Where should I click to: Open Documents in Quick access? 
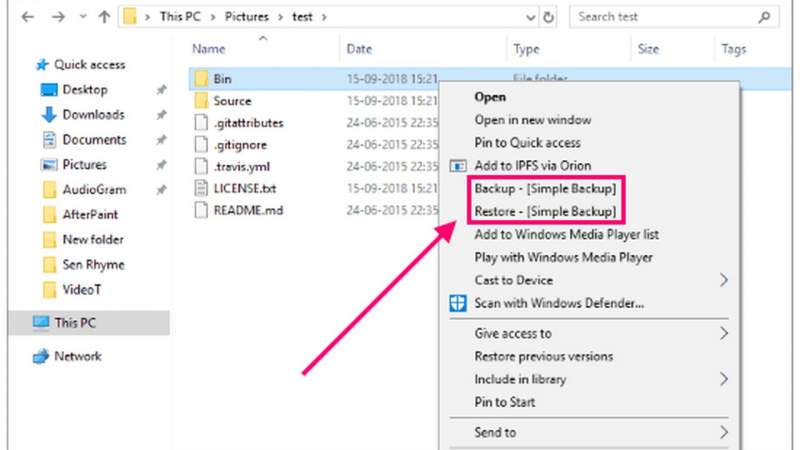coord(94,140)
